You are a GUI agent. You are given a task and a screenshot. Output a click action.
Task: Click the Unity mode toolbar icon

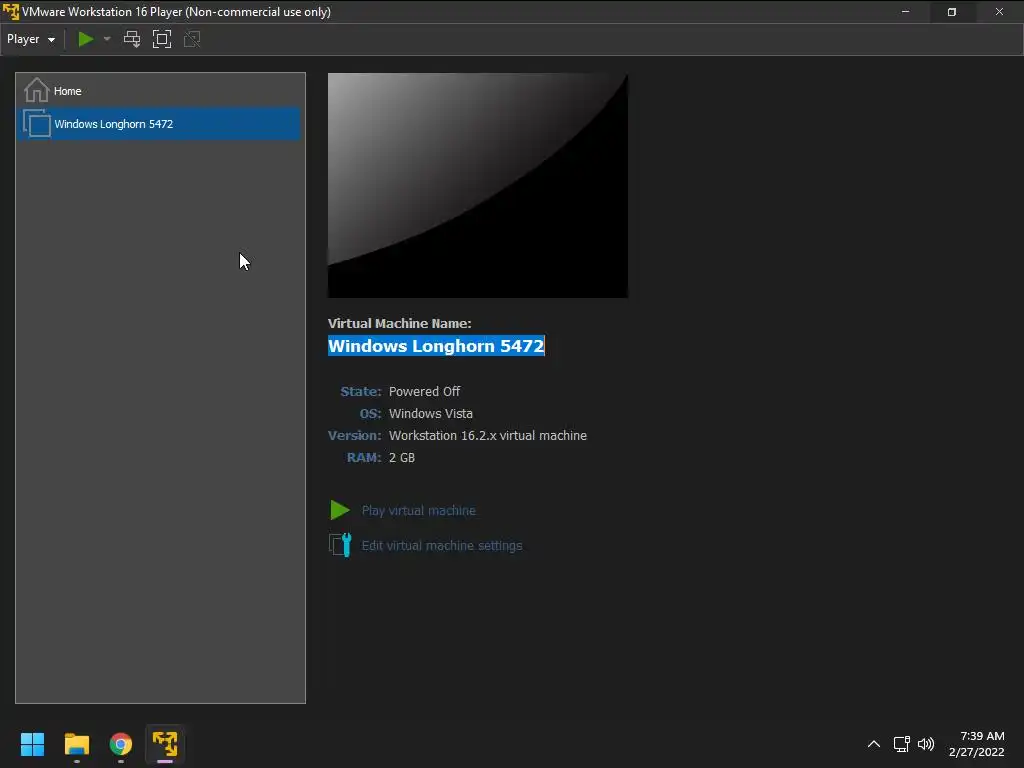point(192,39)
